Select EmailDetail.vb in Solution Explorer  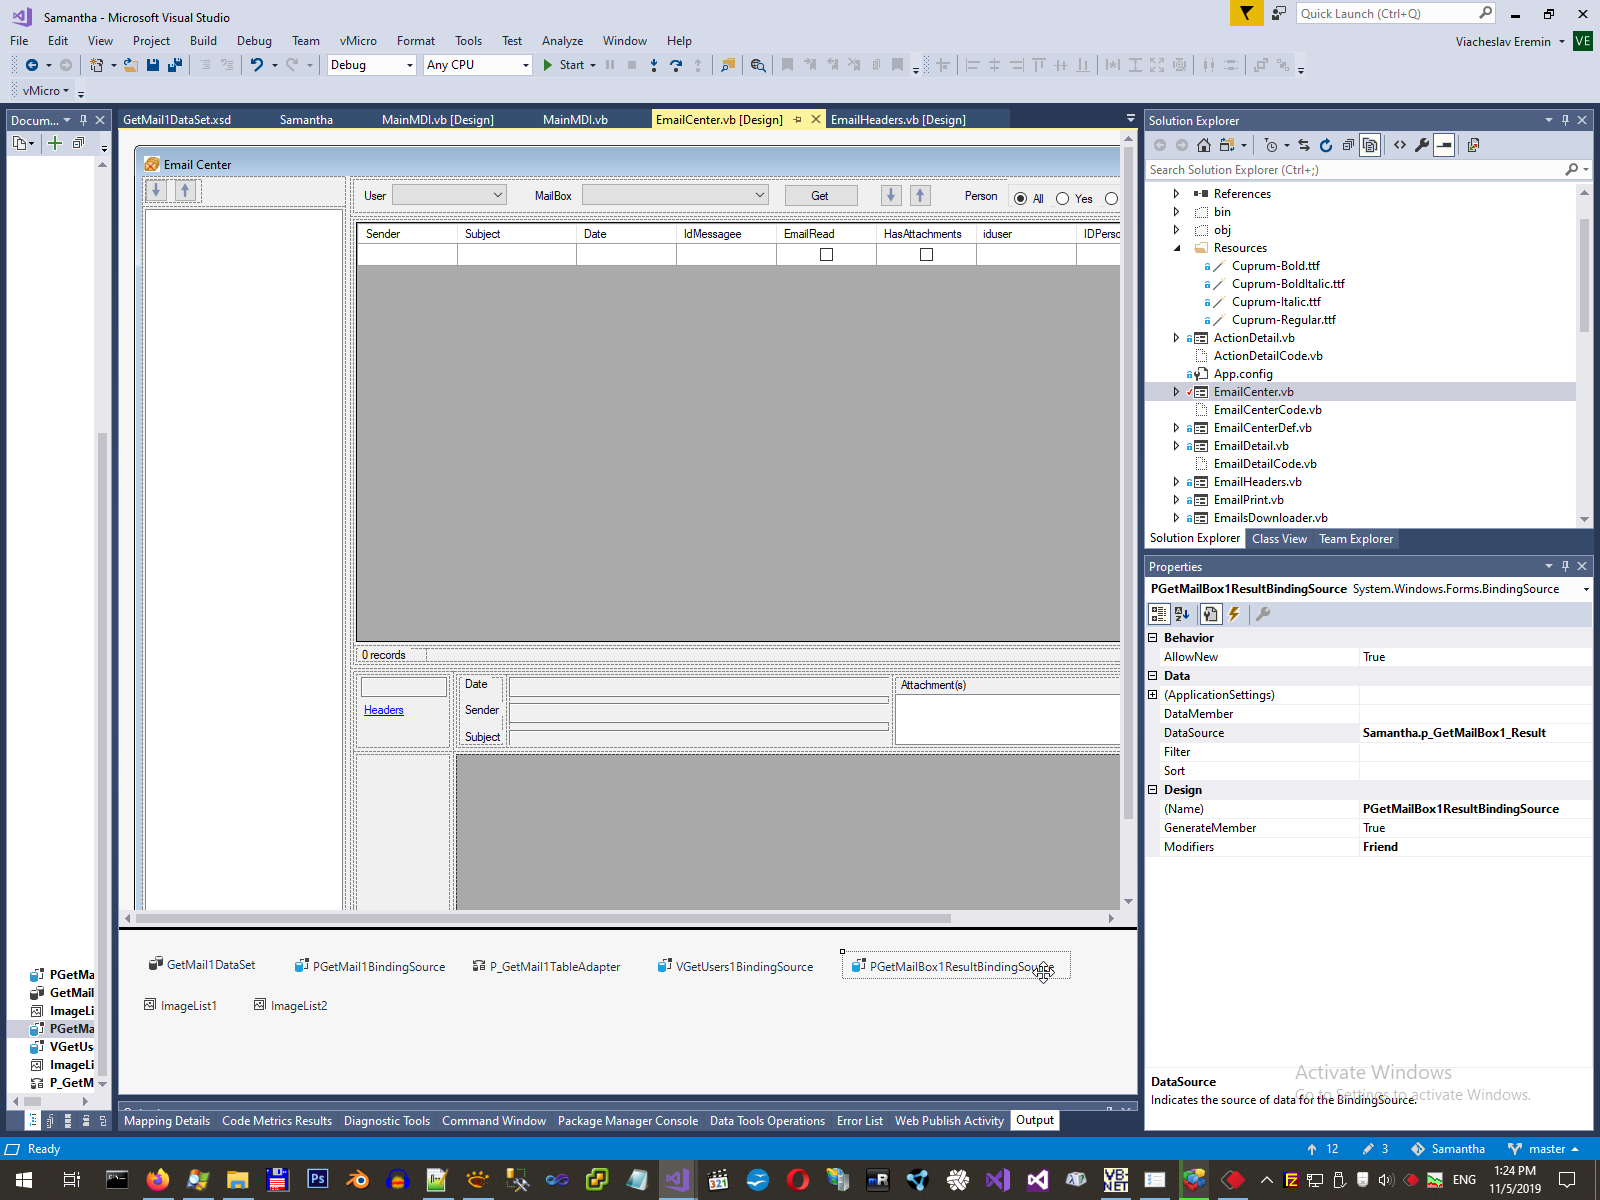click(x=1251, y=446)
